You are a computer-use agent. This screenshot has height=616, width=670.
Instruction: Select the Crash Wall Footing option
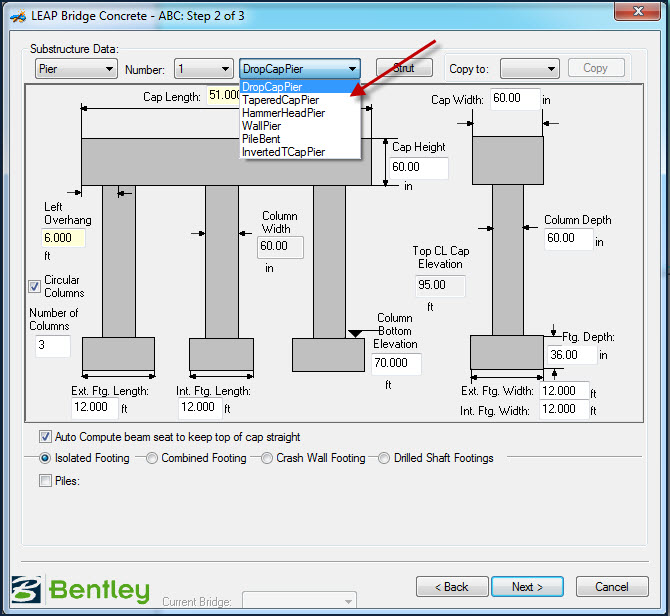(x=267, y=458)
